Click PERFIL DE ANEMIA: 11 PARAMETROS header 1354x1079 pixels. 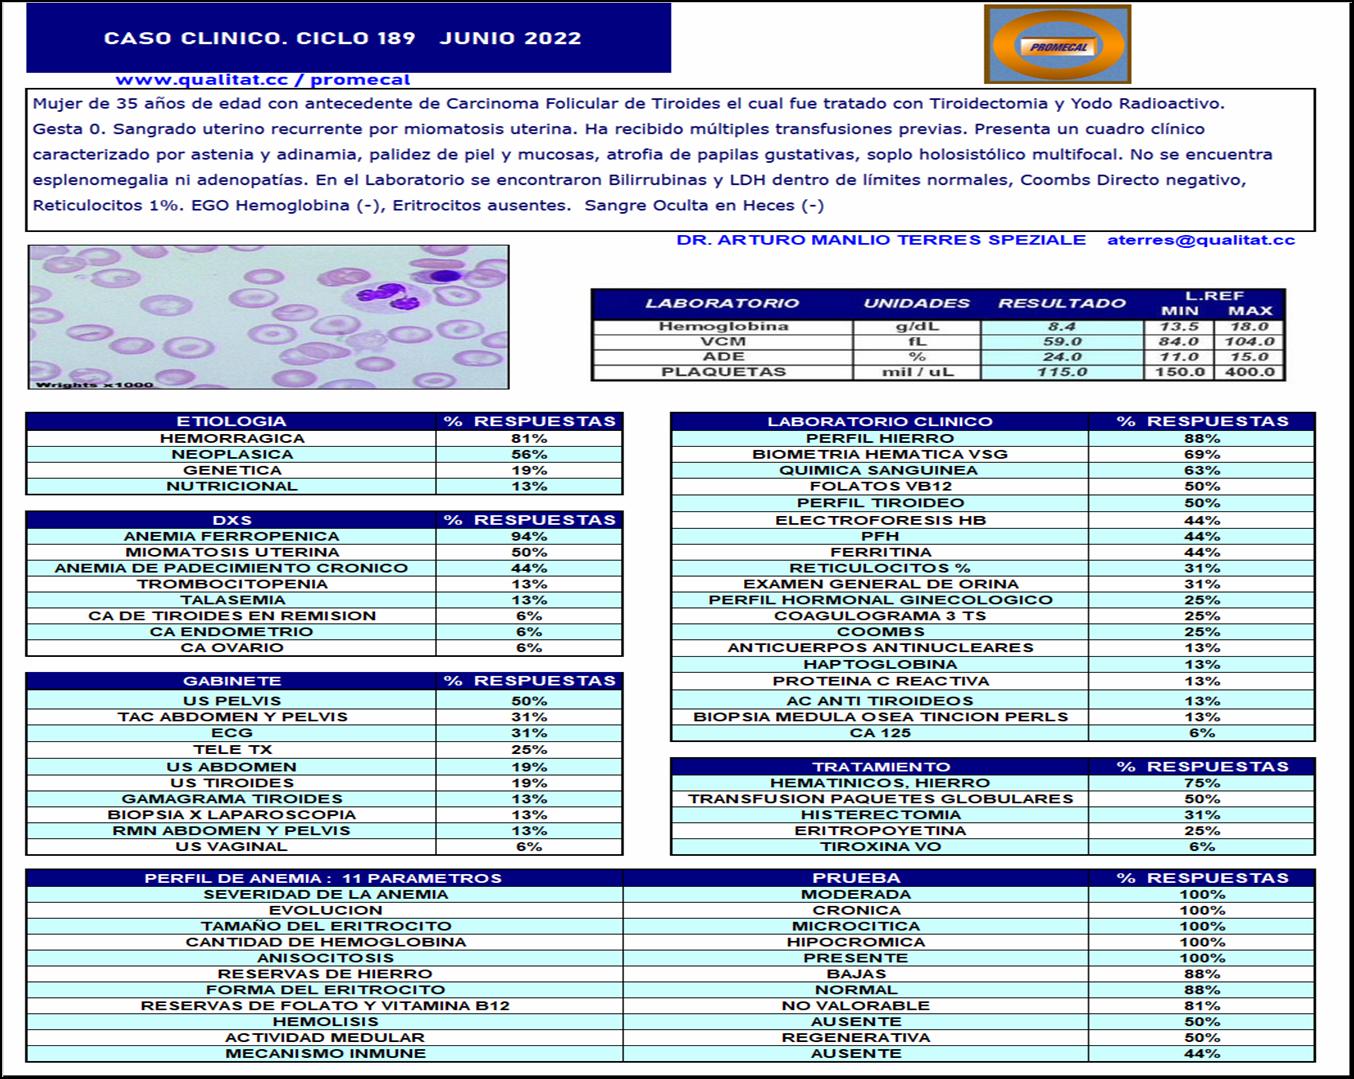point(324,878)
